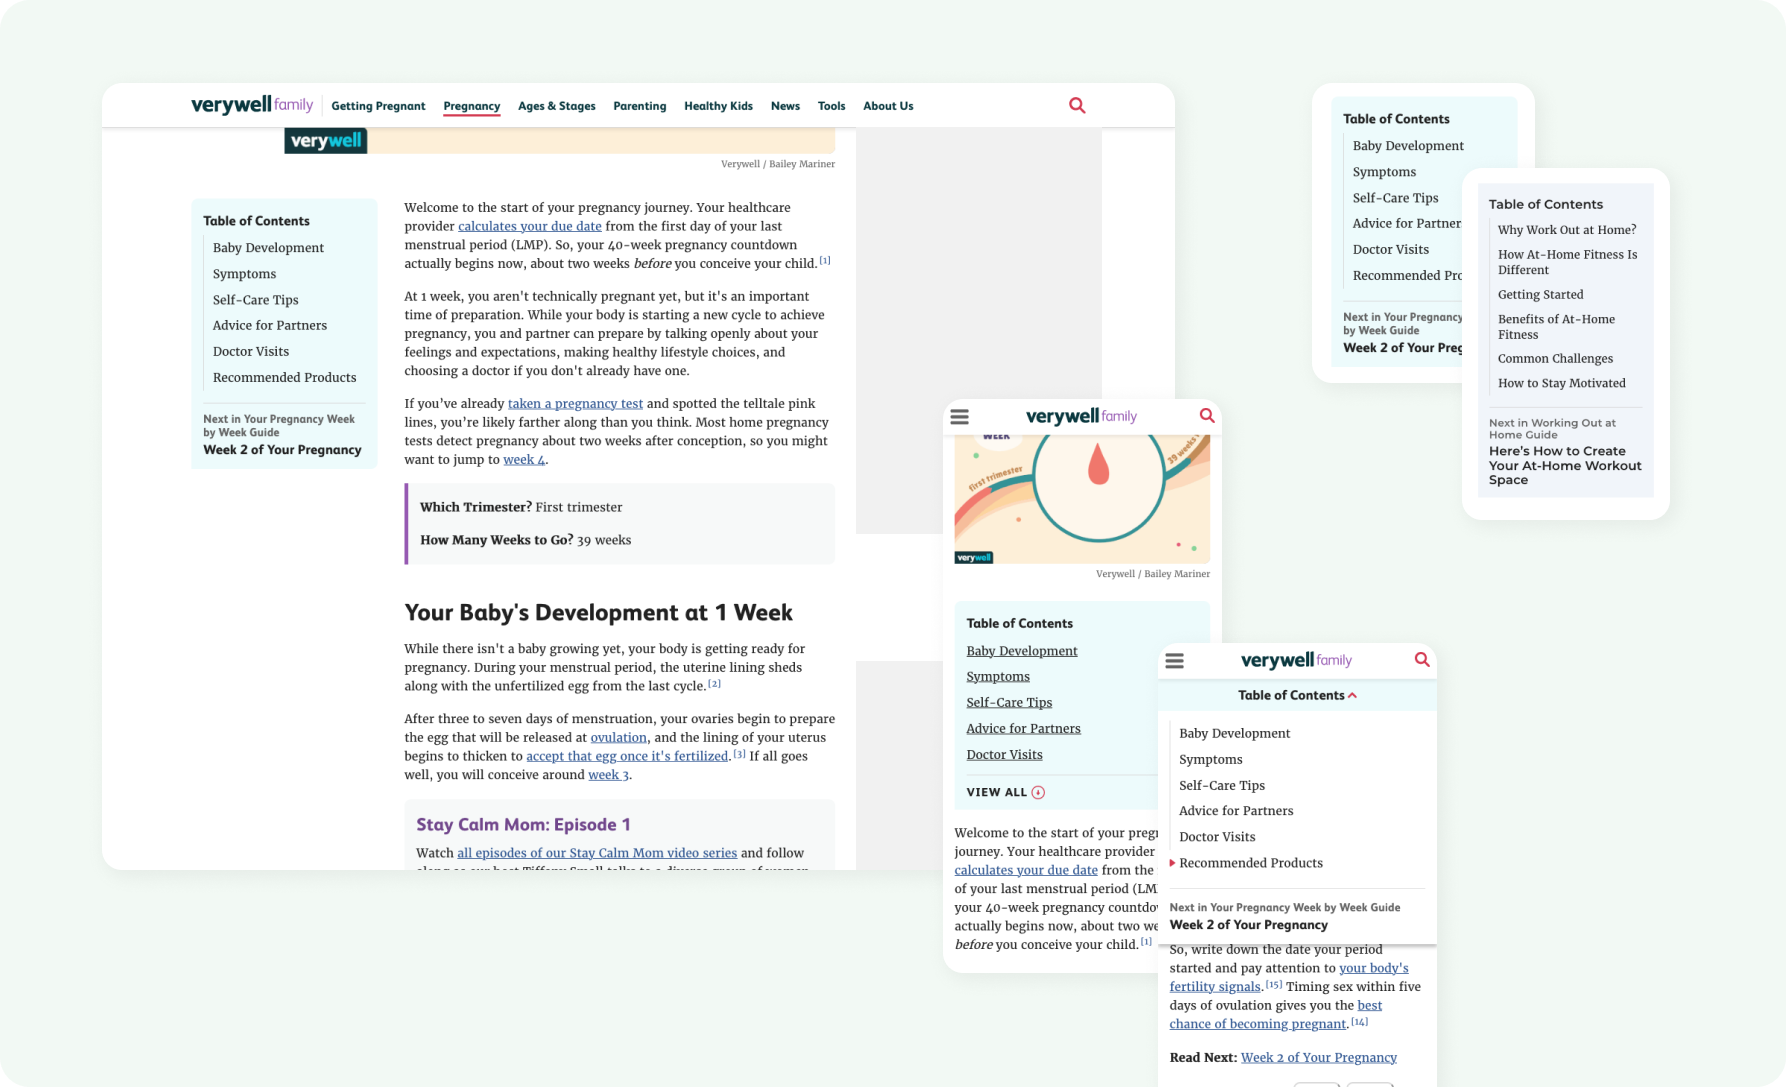Viewport: 1786px width, 1087px height.
Task: Click the verywell family logo in the bottom-right mobile view
Action: (1296, 660)
